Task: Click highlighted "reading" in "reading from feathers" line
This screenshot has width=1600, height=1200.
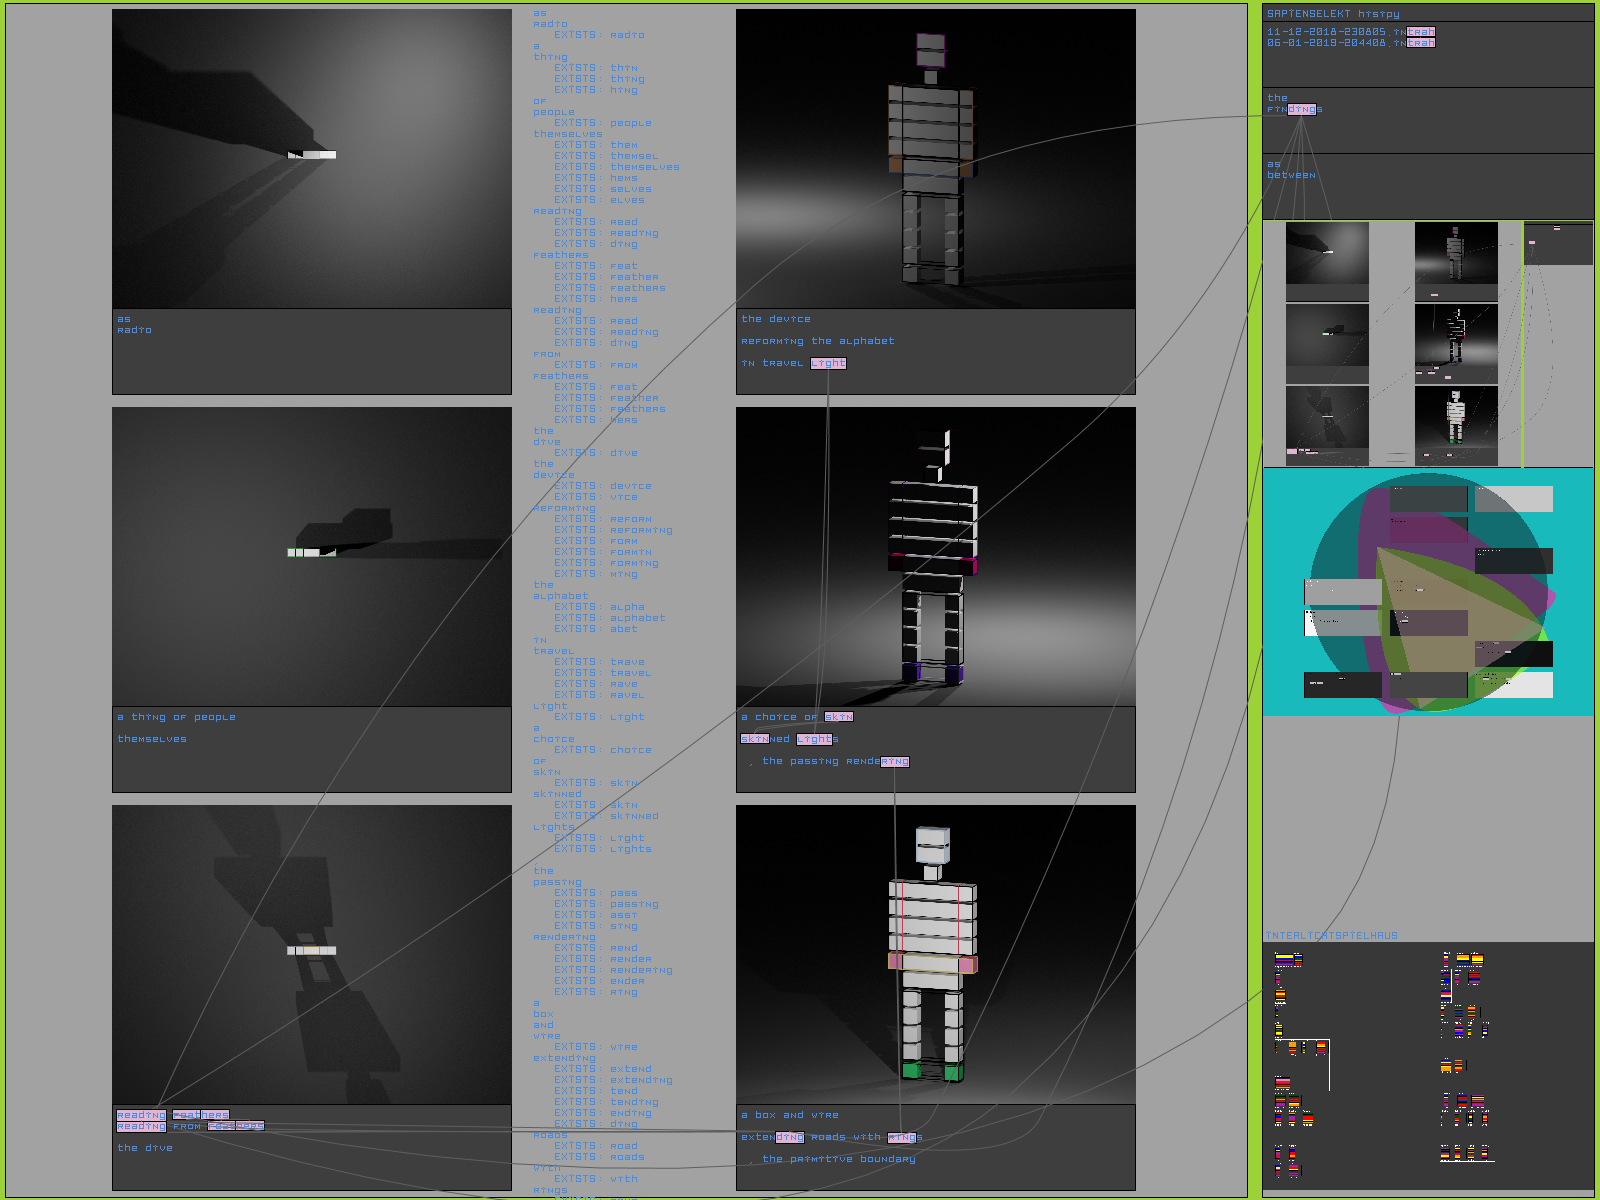Action: tap(141, 1126)
